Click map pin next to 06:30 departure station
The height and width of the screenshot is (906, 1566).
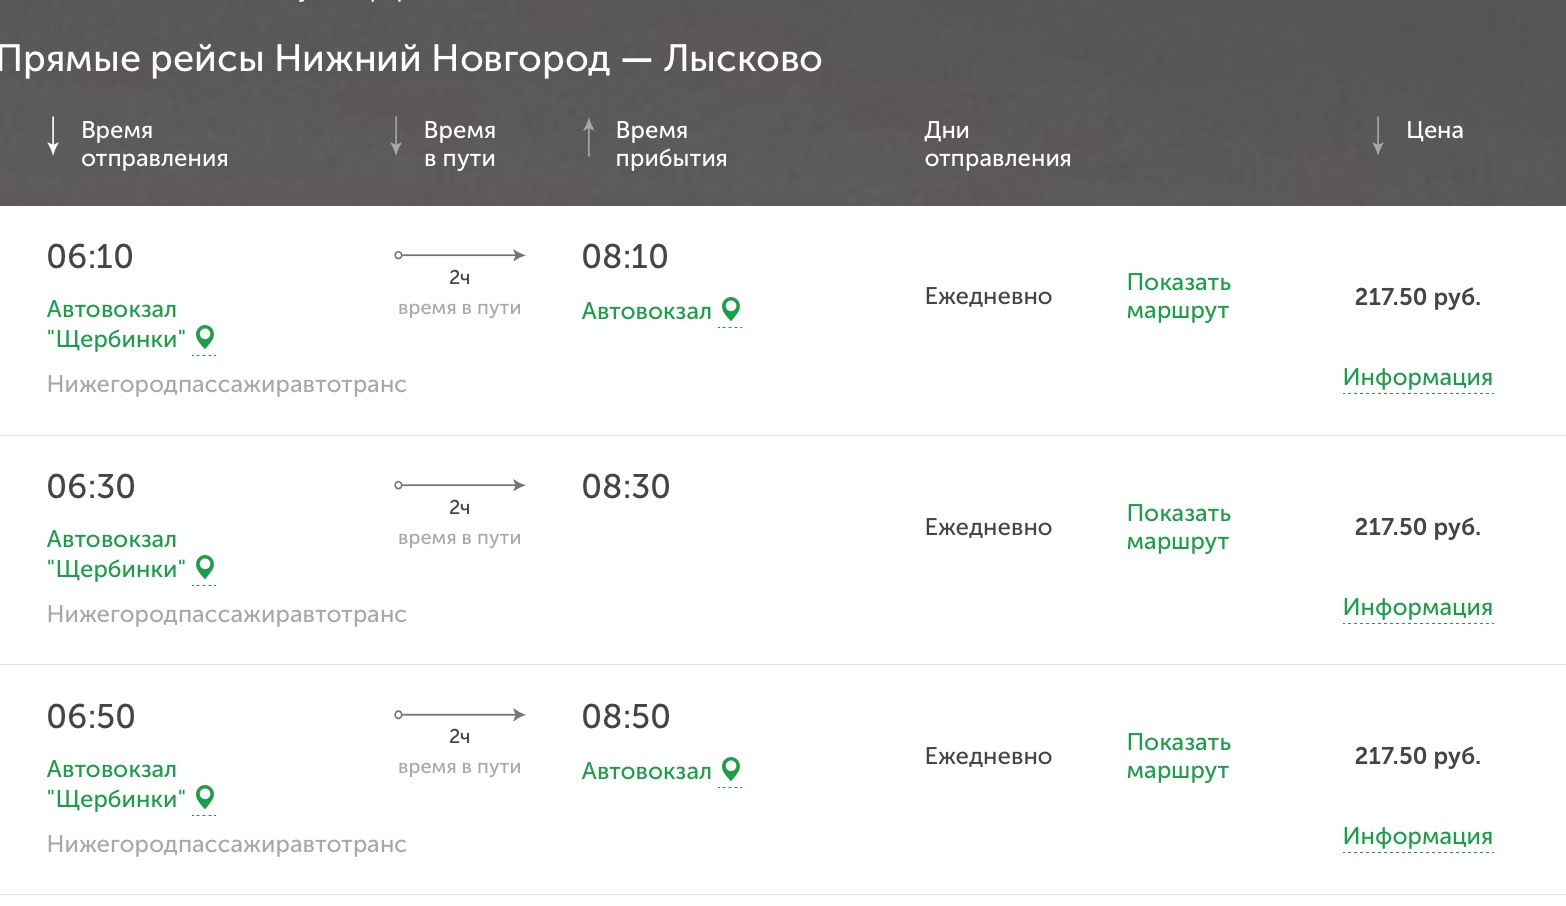[205, 567]
